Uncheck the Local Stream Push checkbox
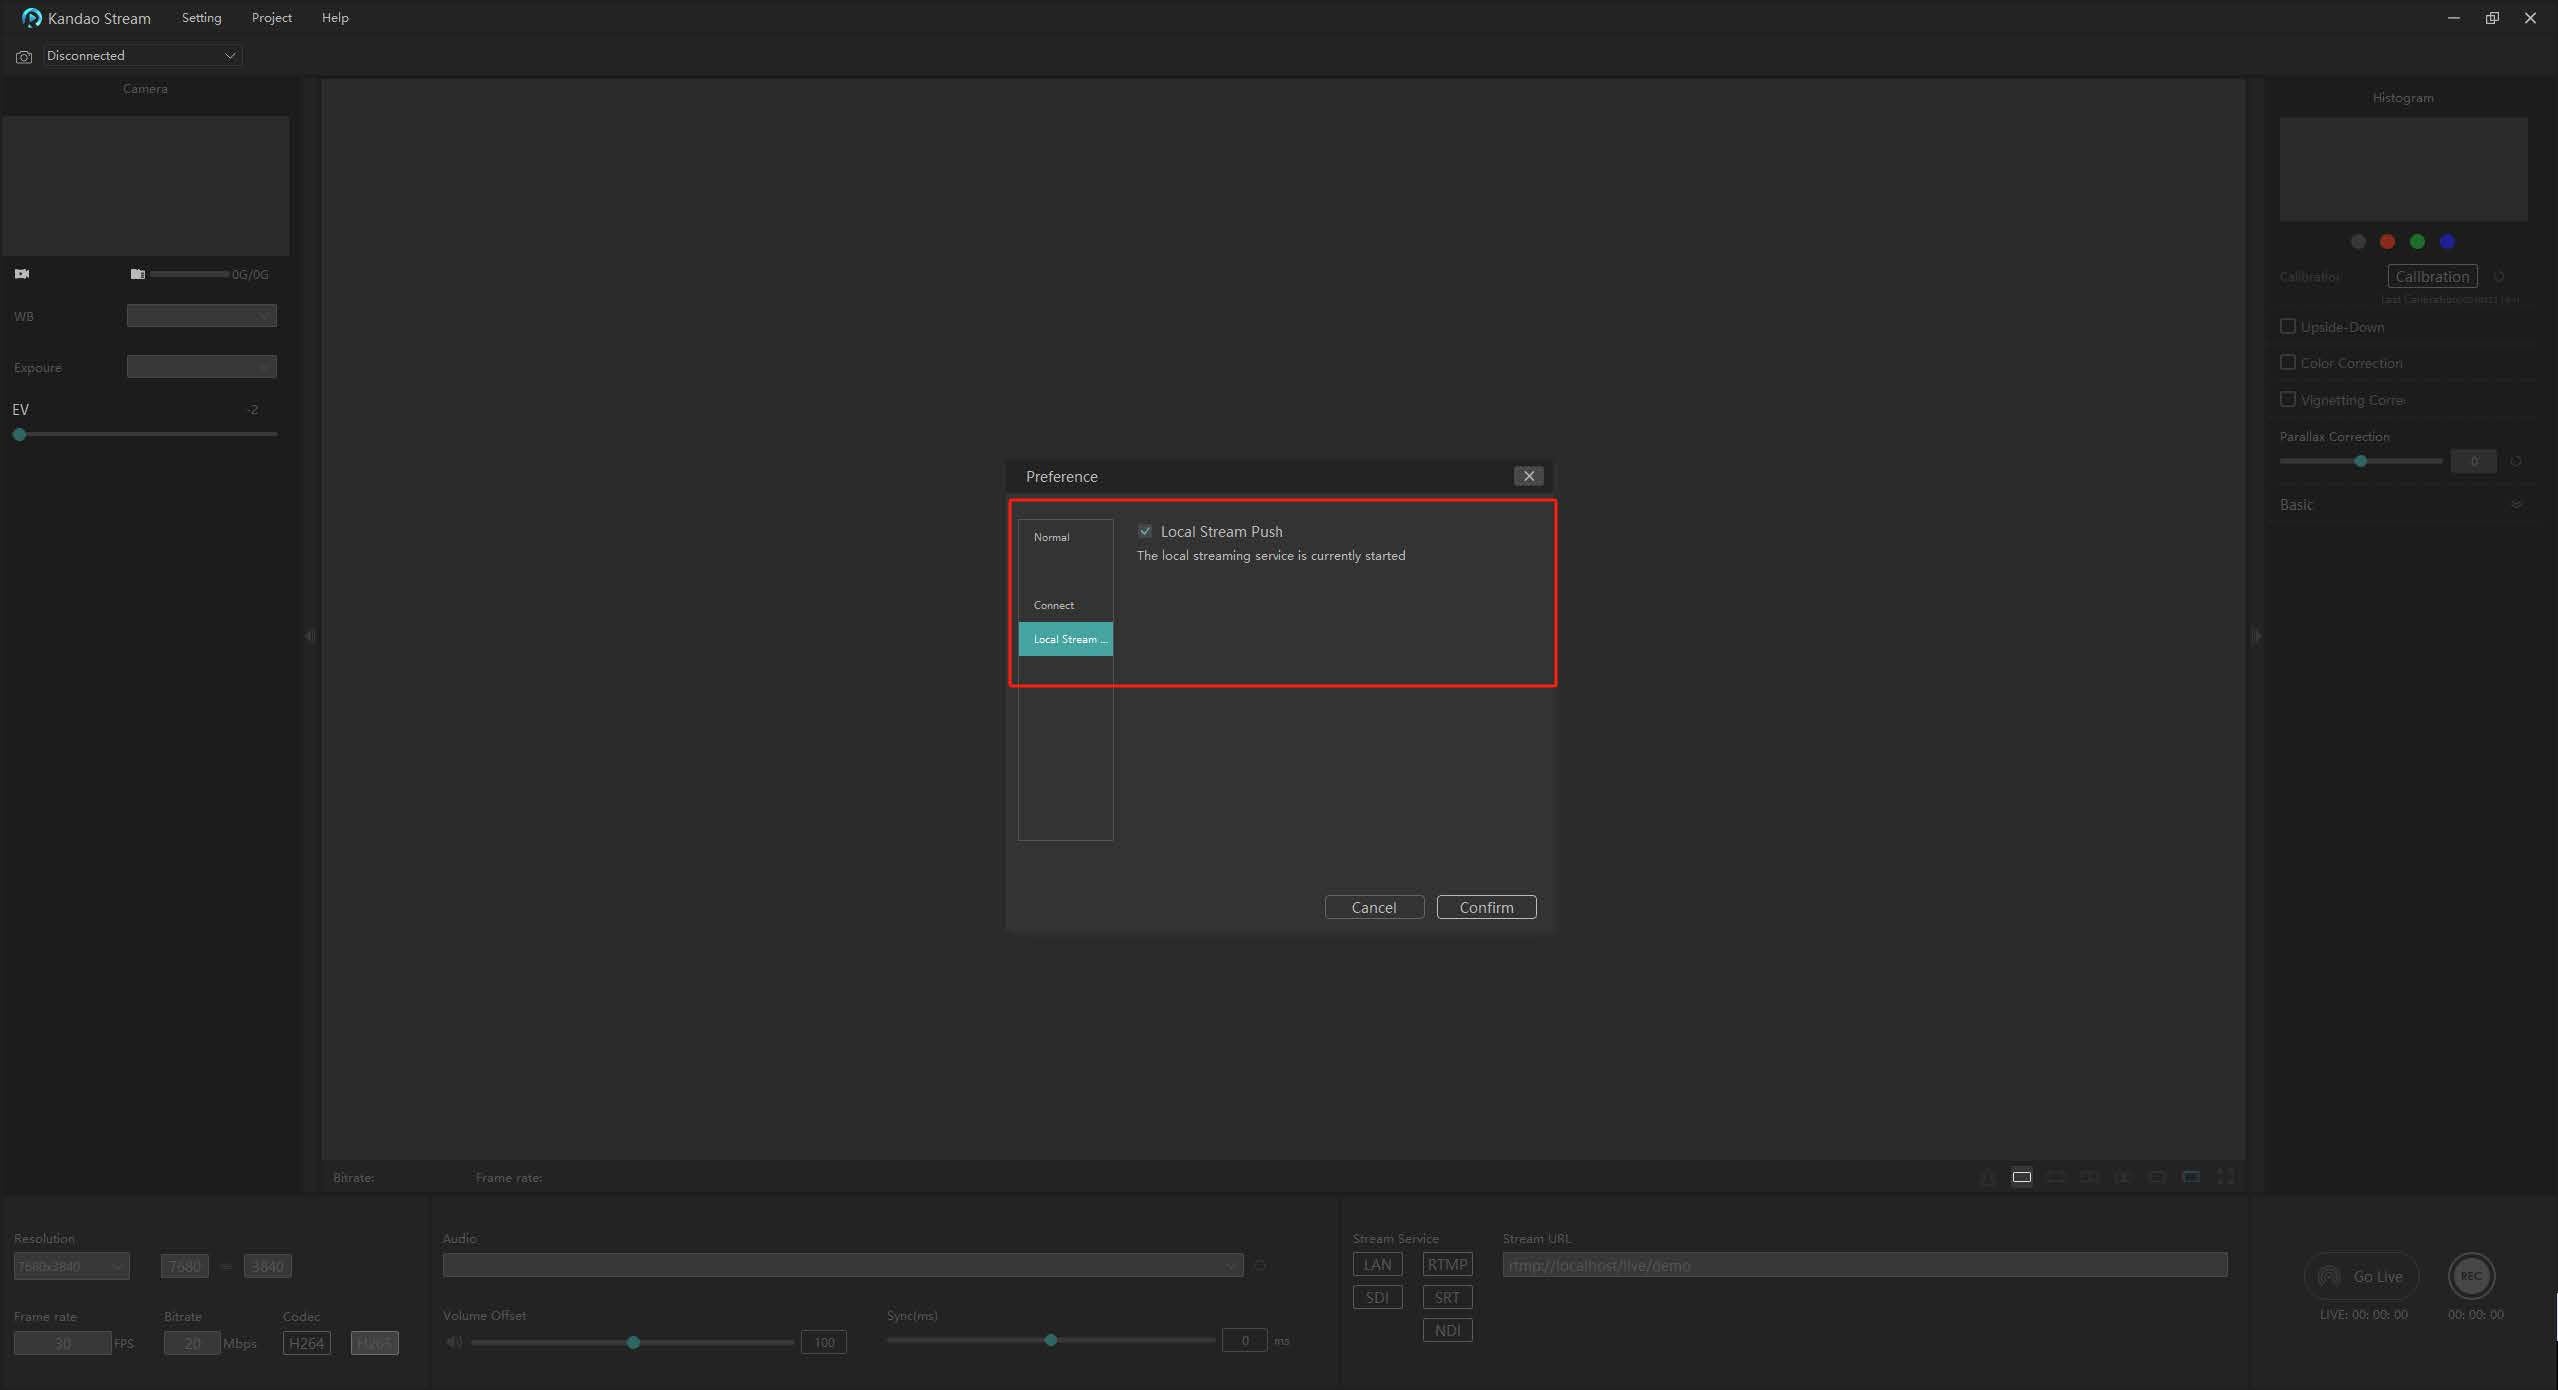Screen dimensions: 2558x1390 point(1145,531)
